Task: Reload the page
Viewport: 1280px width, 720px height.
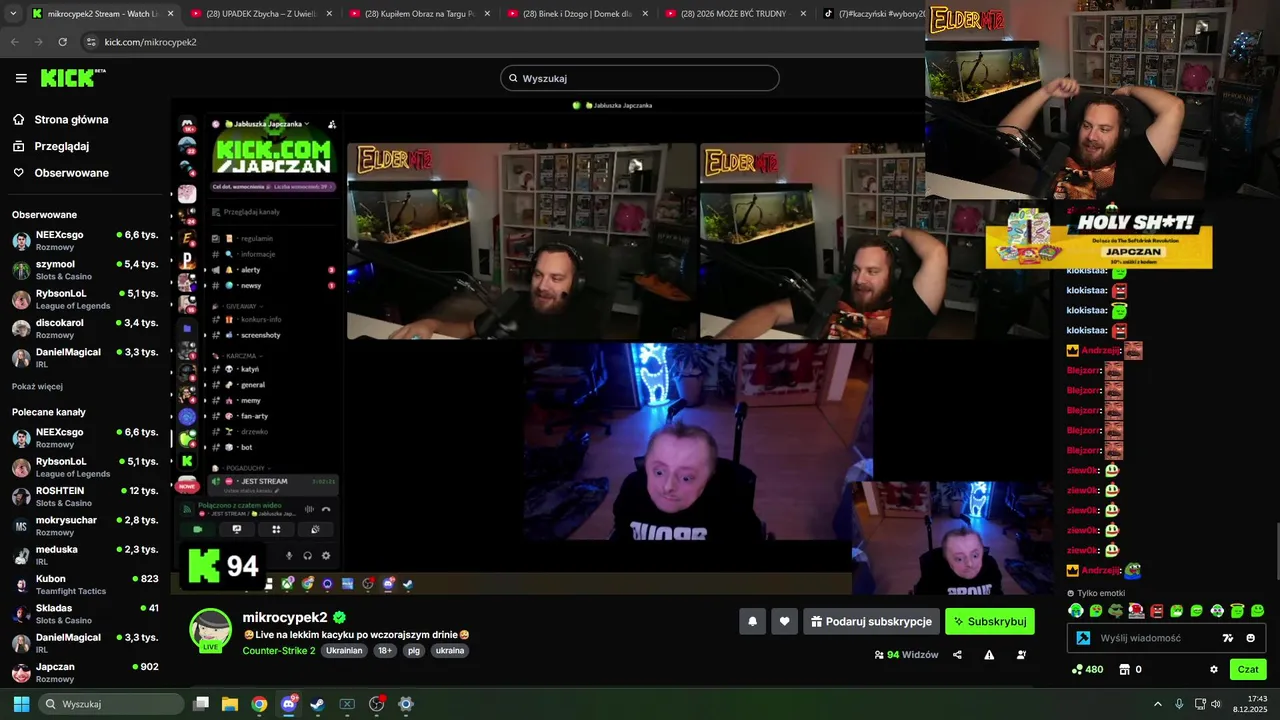Action: [x=63, y=42]
